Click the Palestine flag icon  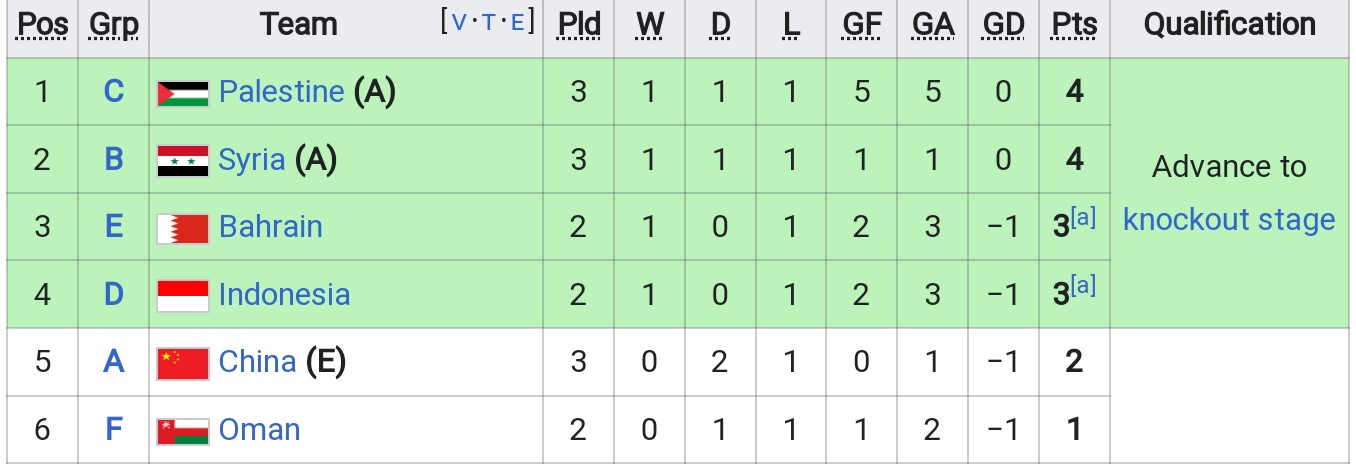point(183,93)
